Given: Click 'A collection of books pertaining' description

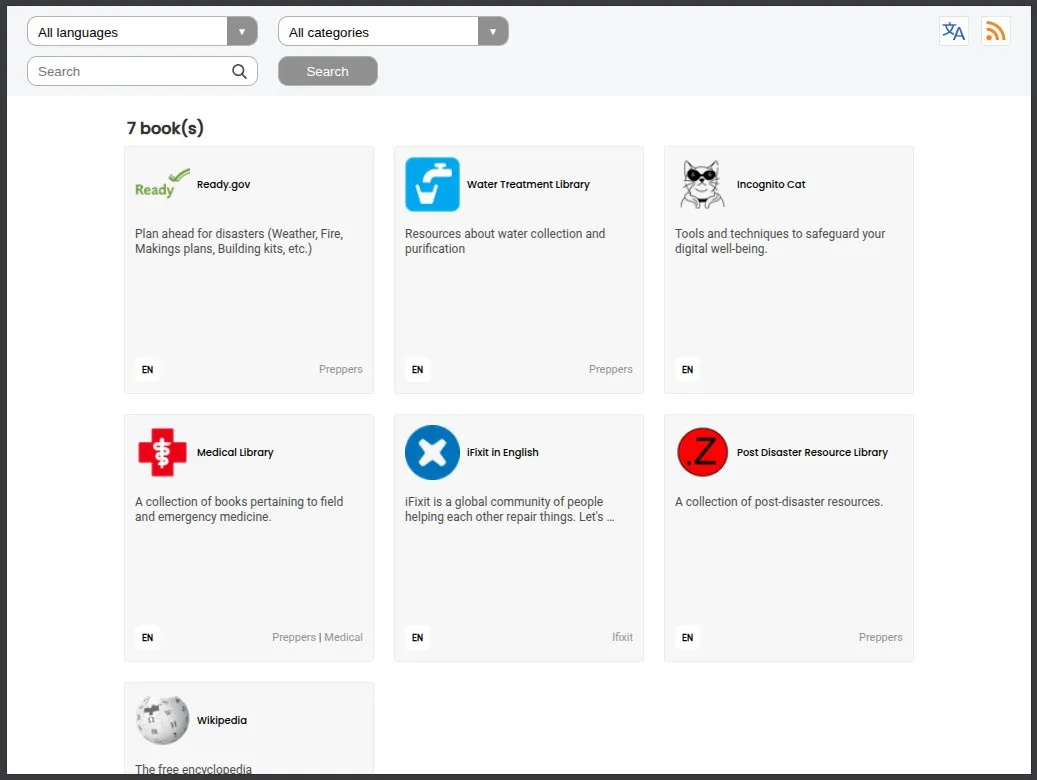Looking at the screenshot, I should pos(239,509).
